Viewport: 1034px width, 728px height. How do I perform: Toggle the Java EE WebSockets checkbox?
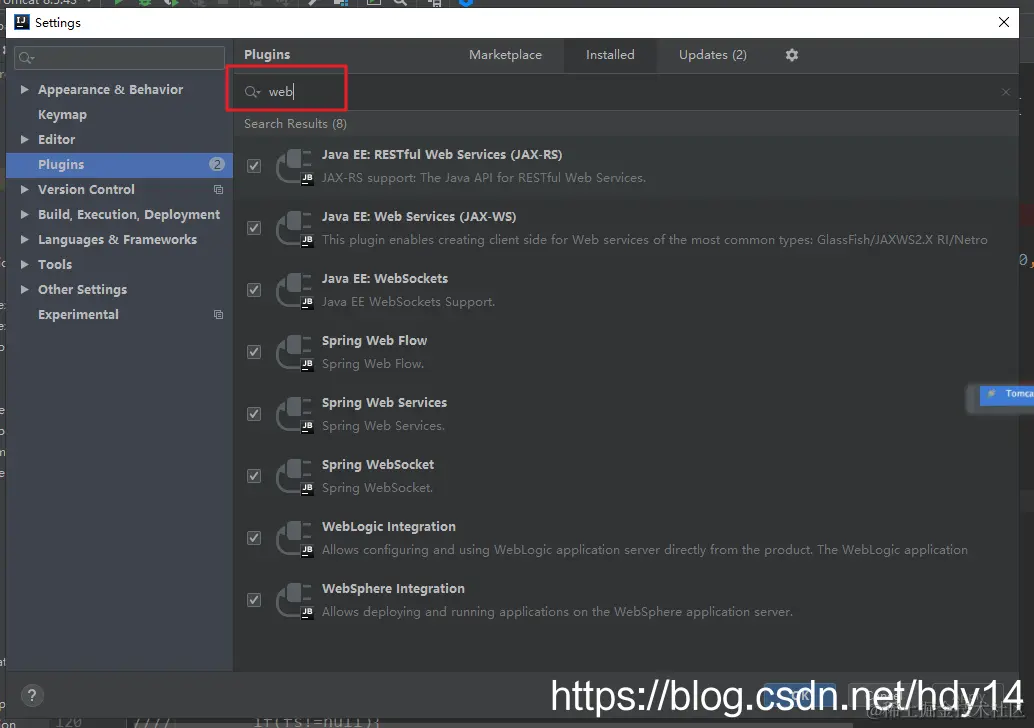254,290
